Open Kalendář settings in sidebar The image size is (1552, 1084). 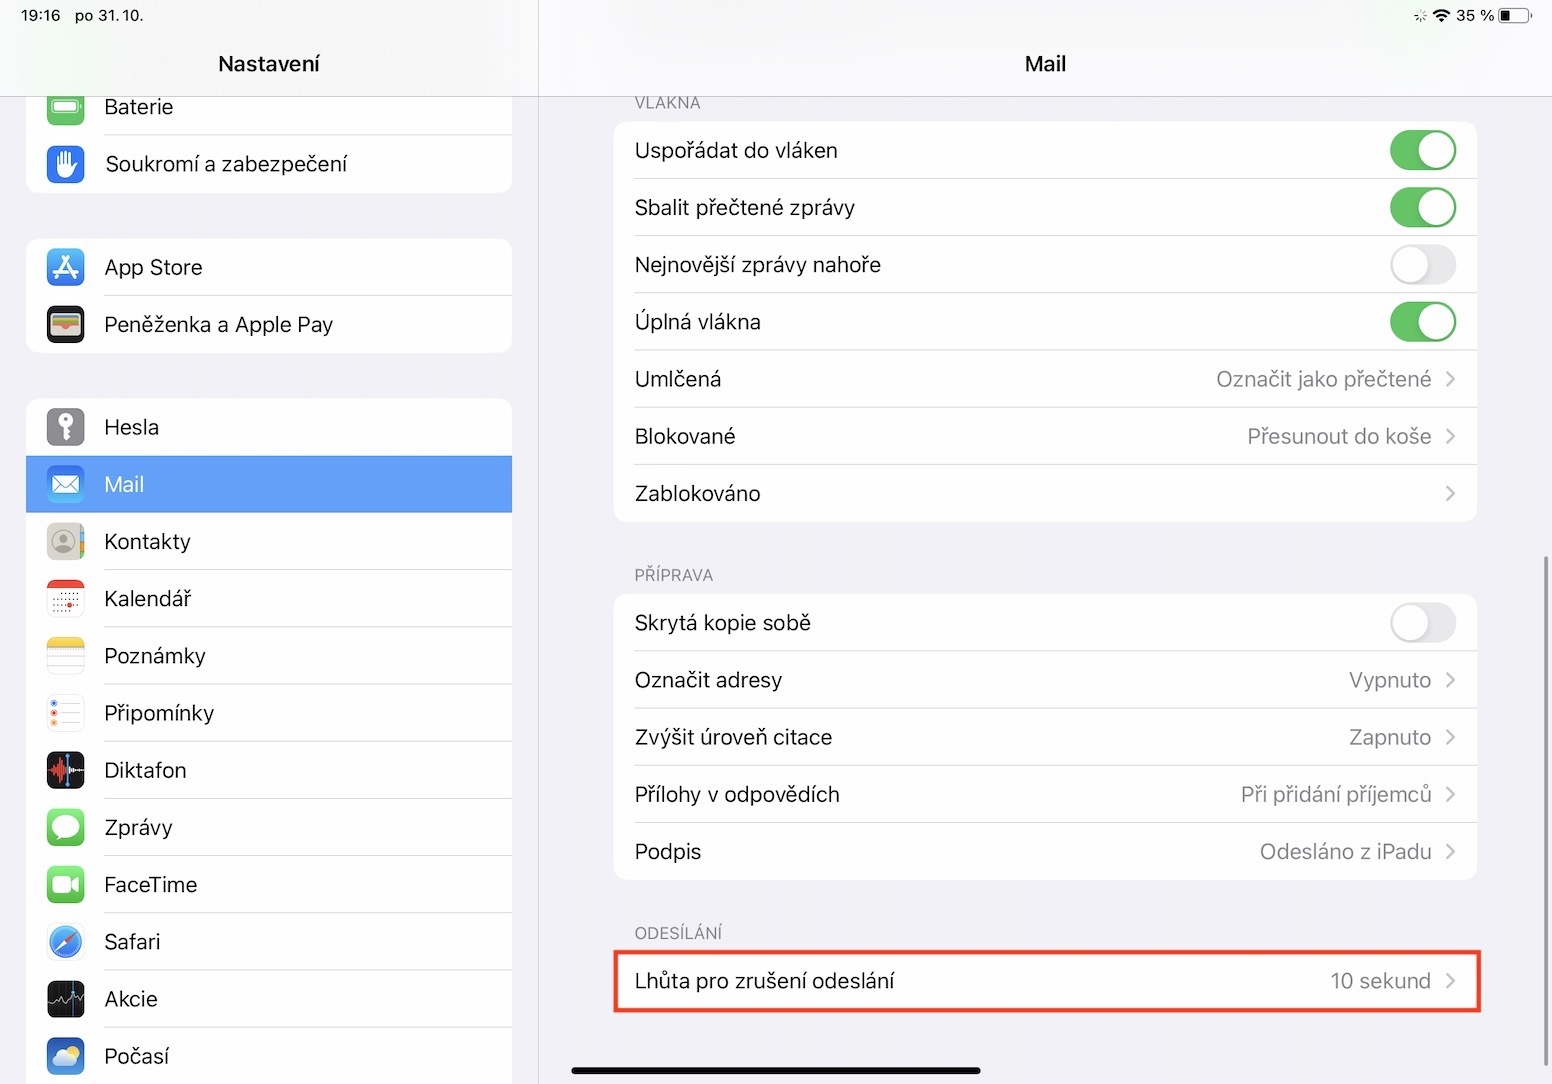pyautogui.click(x=148, y=599)
